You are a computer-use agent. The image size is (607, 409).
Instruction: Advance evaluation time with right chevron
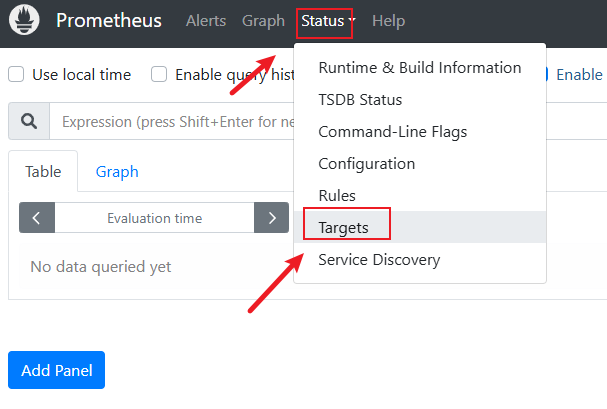click(x=272, y=217)
